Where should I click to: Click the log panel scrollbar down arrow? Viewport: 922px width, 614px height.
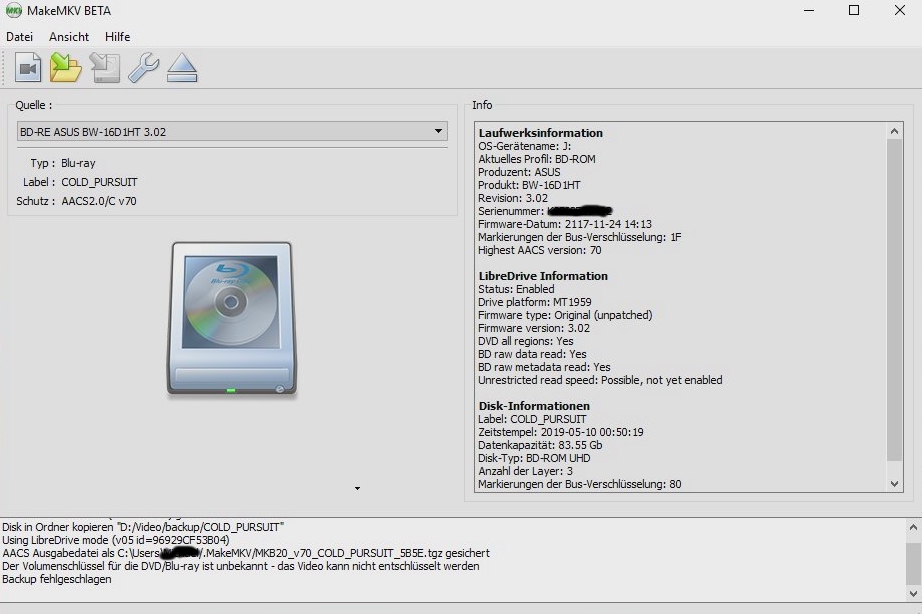[x=913, y=593]
